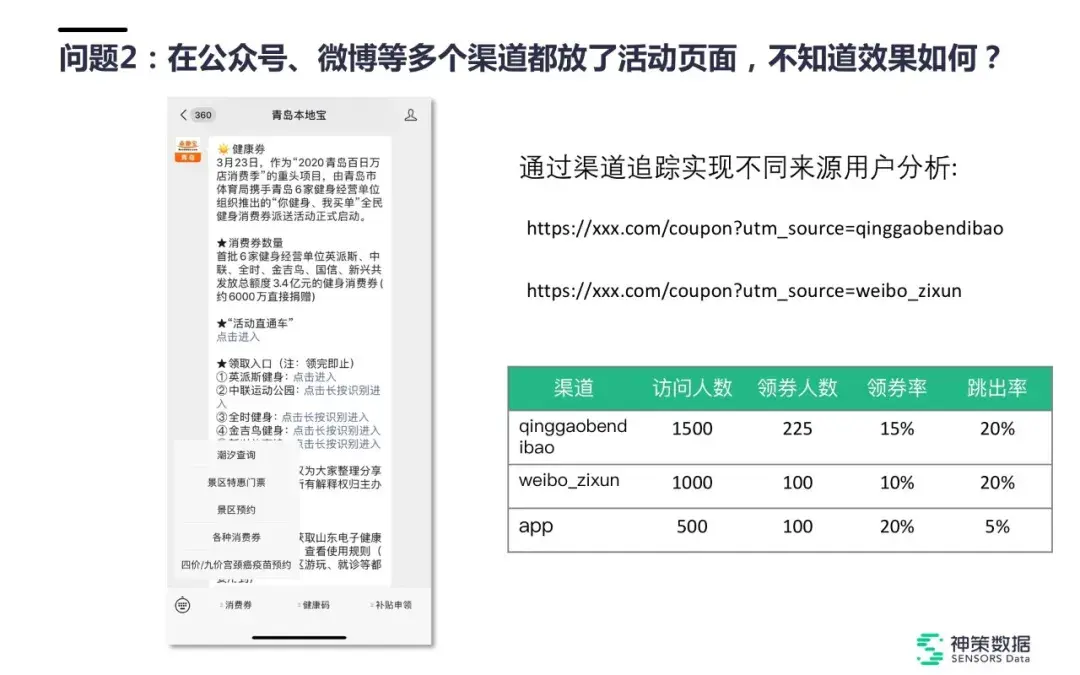Click the 跳出率 table header
This screenshot has width=1080, height=675.
(997, 388)
